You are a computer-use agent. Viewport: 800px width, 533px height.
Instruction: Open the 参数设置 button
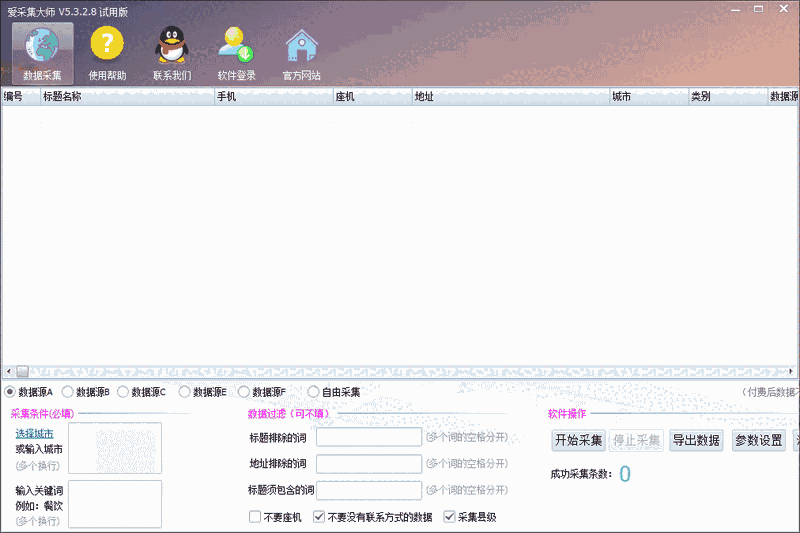(759, 440)
